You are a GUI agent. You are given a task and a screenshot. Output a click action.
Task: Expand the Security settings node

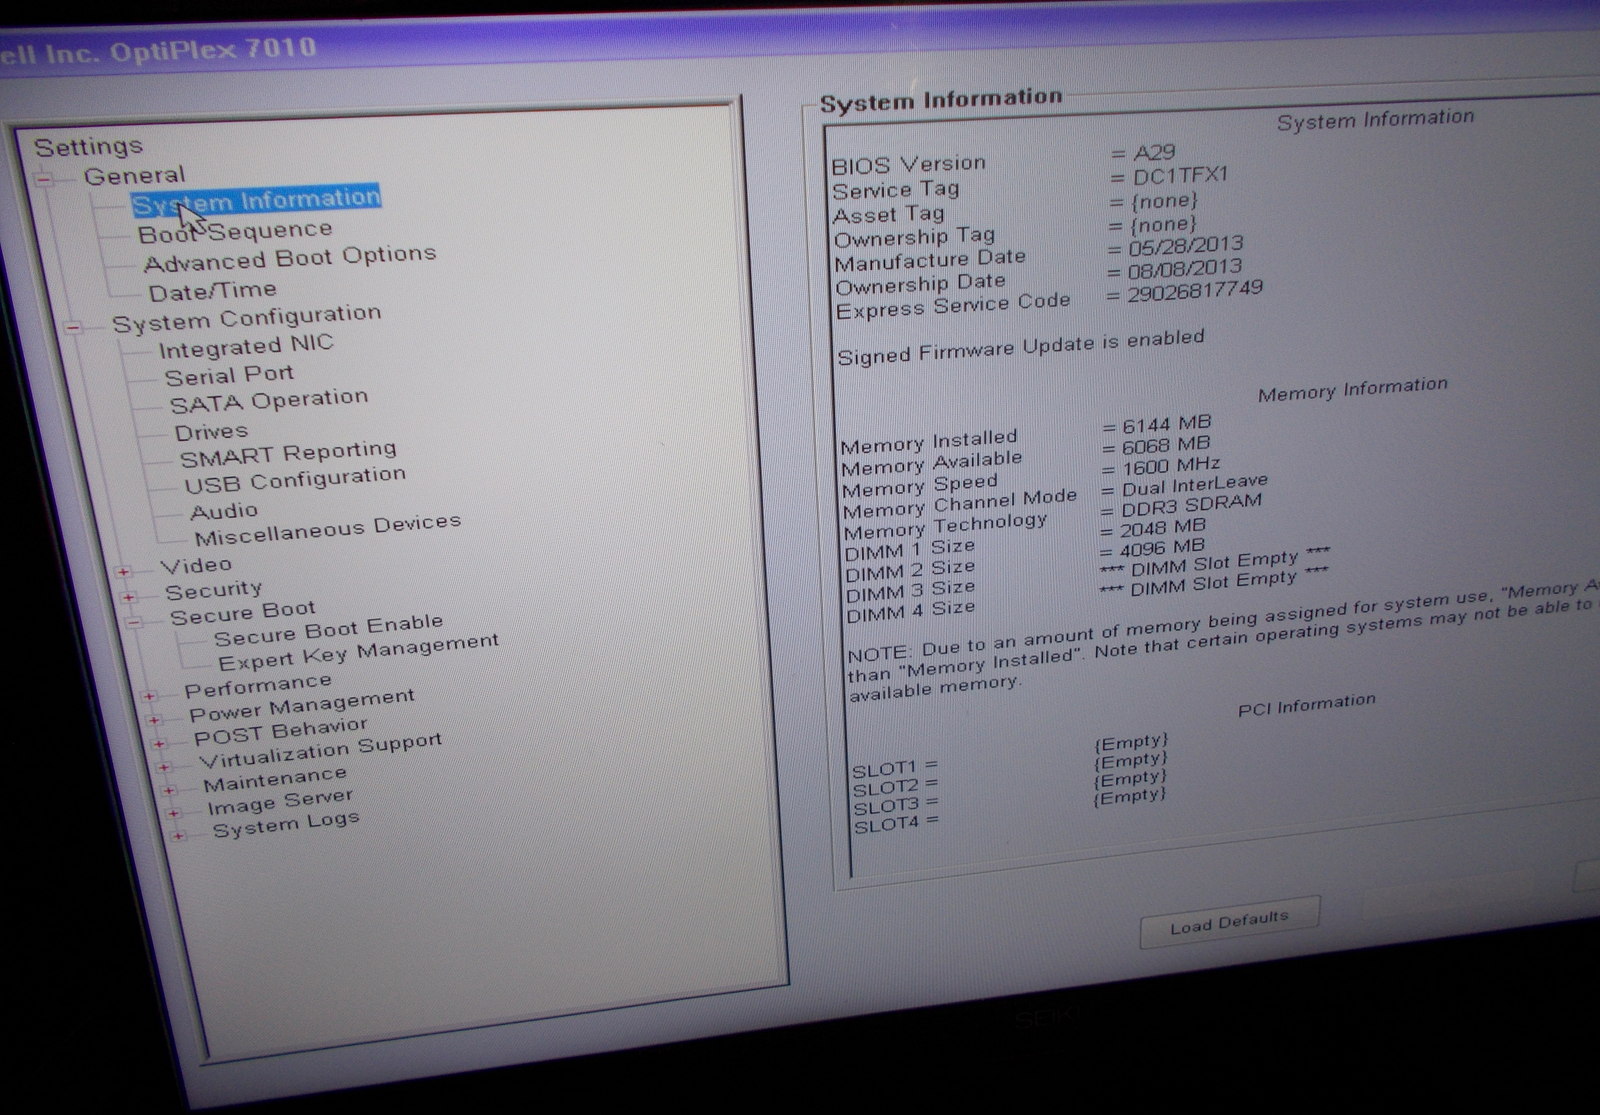(x=128, y=597)
